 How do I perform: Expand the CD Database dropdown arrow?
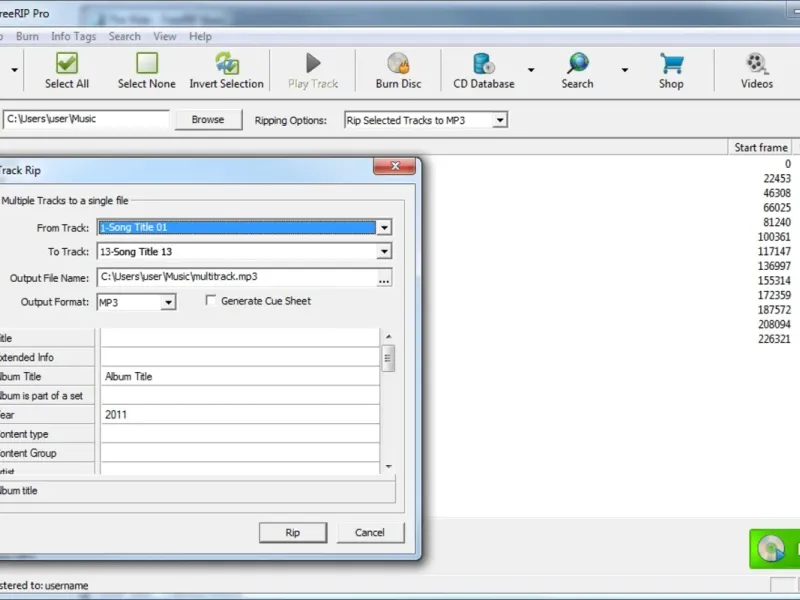click(x=531, y=70)
